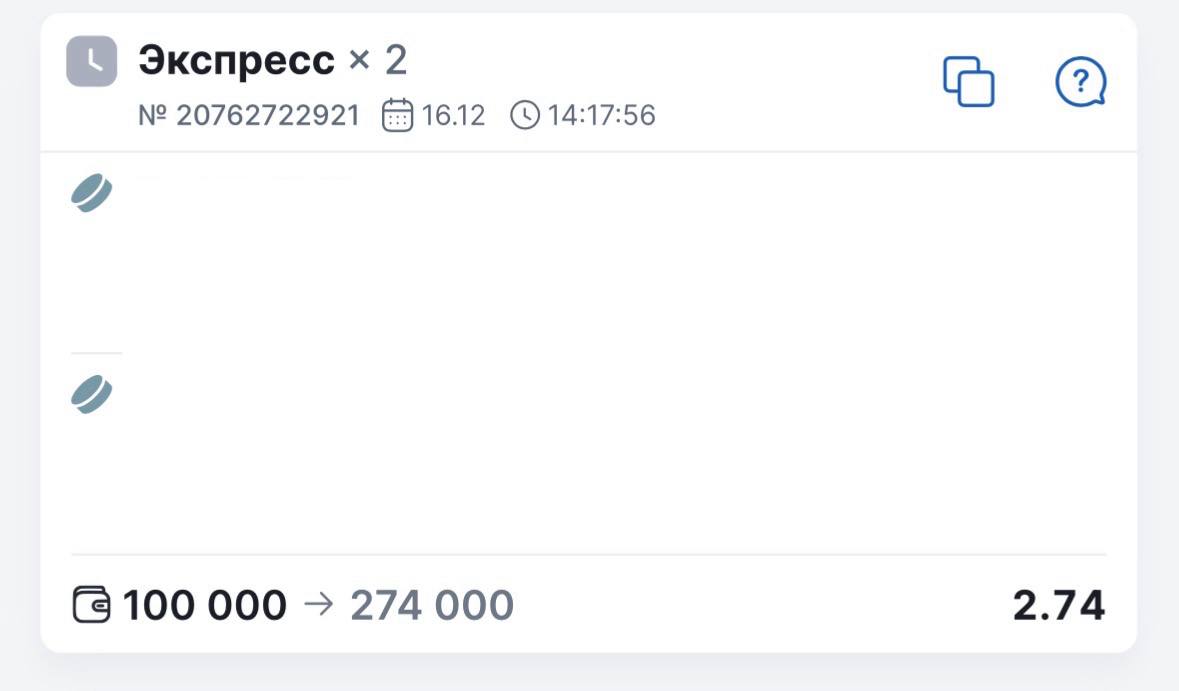Click the № symbol before the bet number
Screen dimensions: 1179x691
153,116
